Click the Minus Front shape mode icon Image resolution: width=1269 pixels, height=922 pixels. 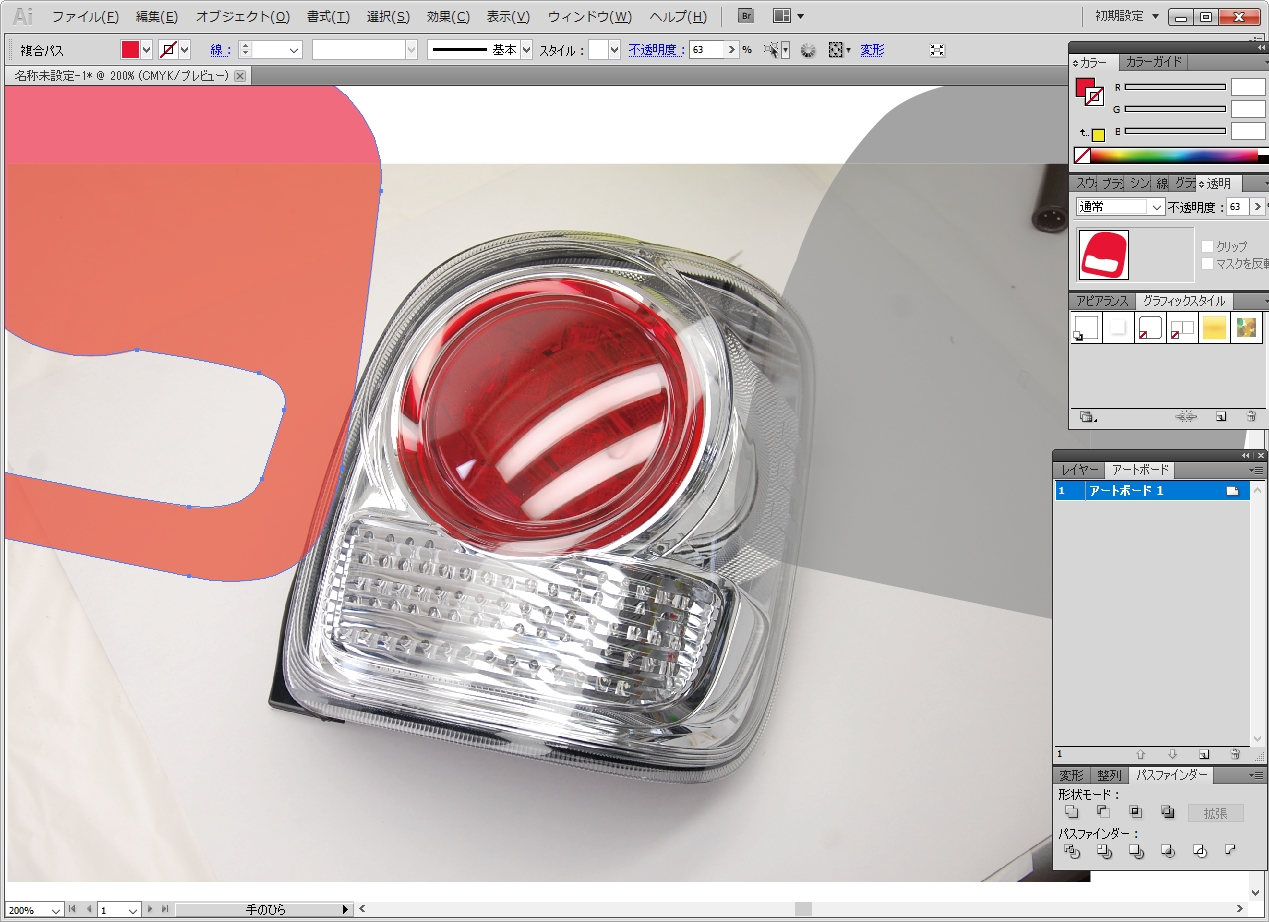(1103, 812)
